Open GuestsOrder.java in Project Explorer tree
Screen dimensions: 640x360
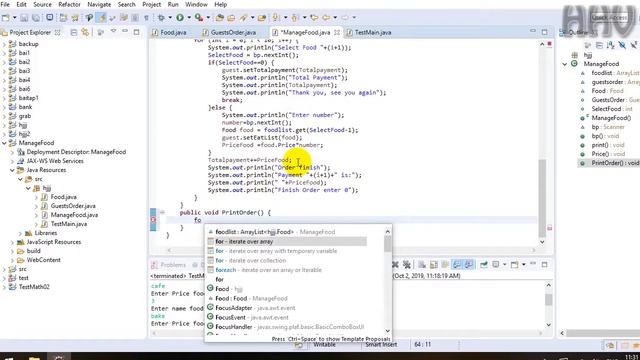point(73,206)
